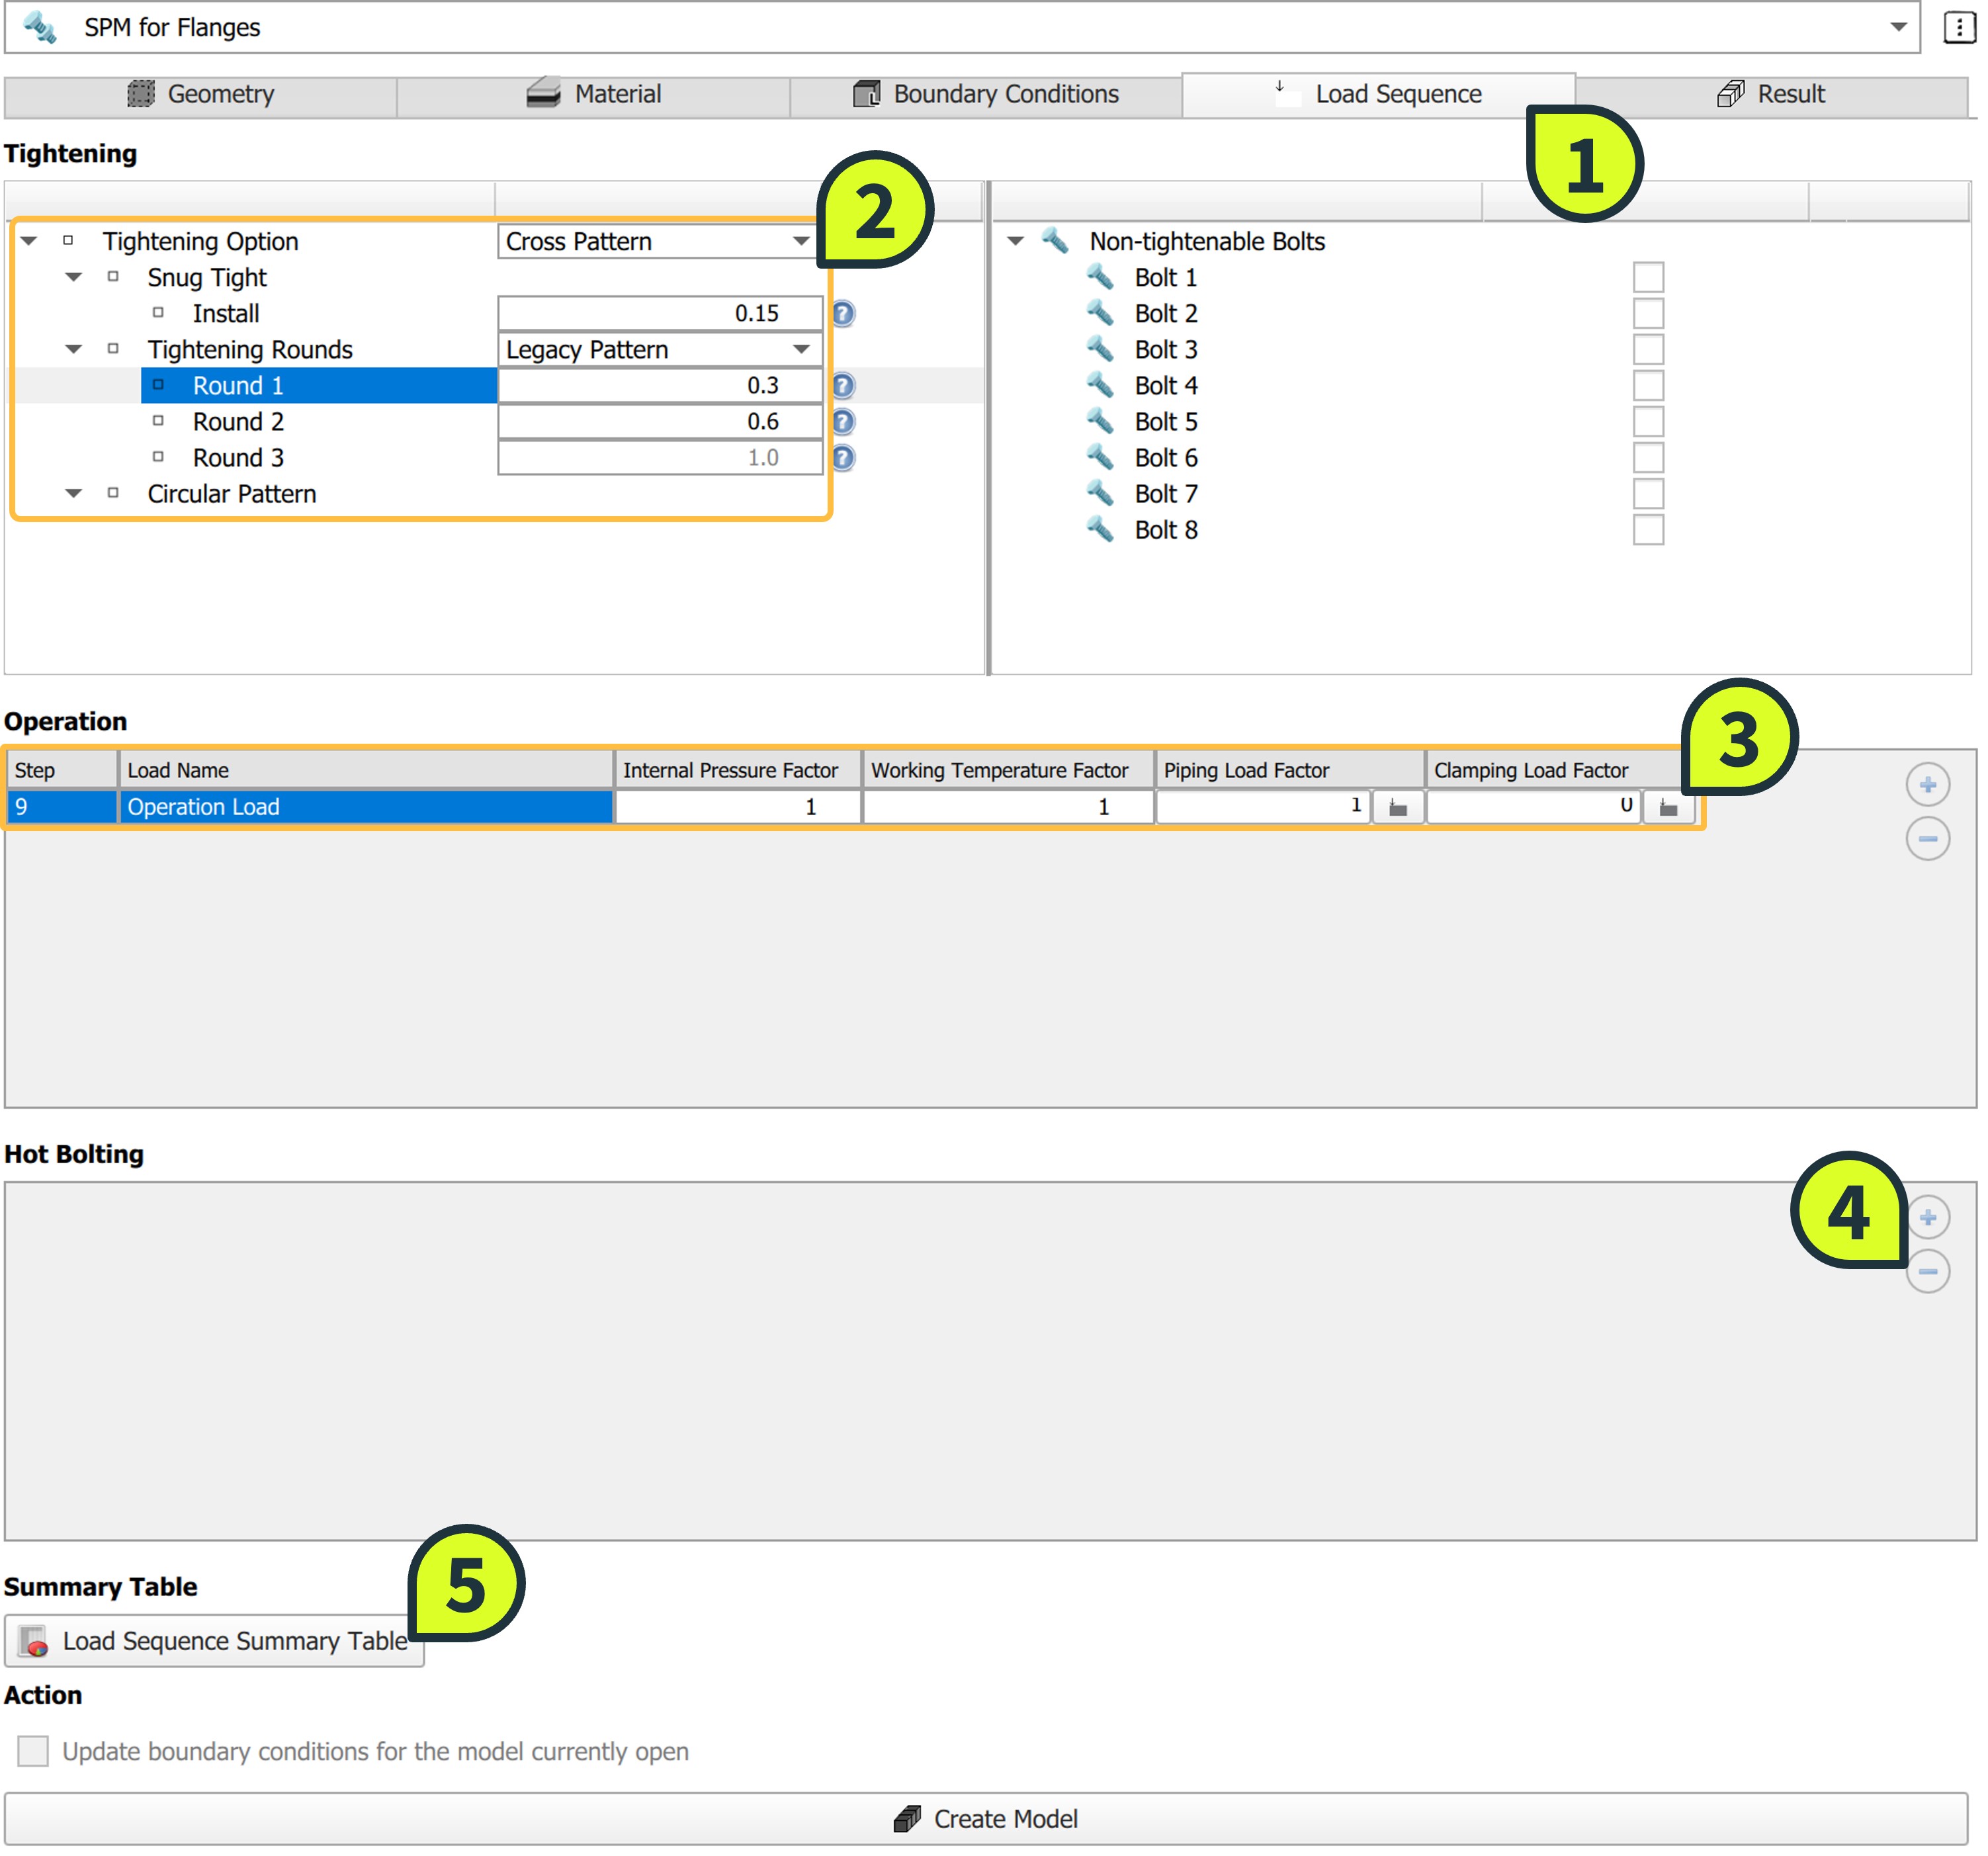Open the Piping Load Factor table editor
Screen dimensions: 1988x1856
1397,808
